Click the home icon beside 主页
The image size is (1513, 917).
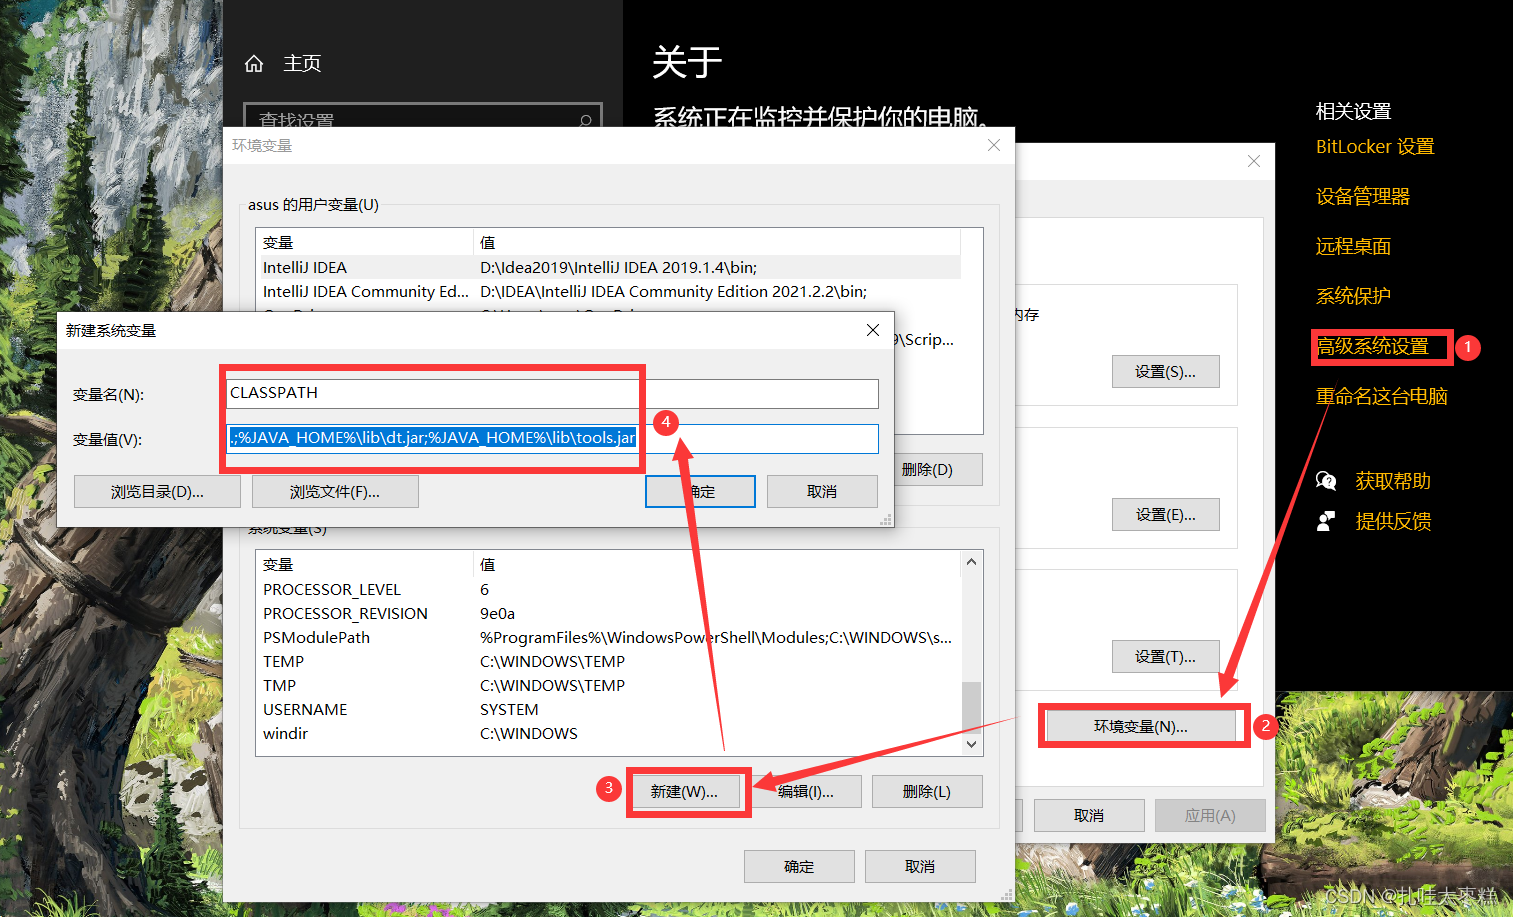[254, 63]
